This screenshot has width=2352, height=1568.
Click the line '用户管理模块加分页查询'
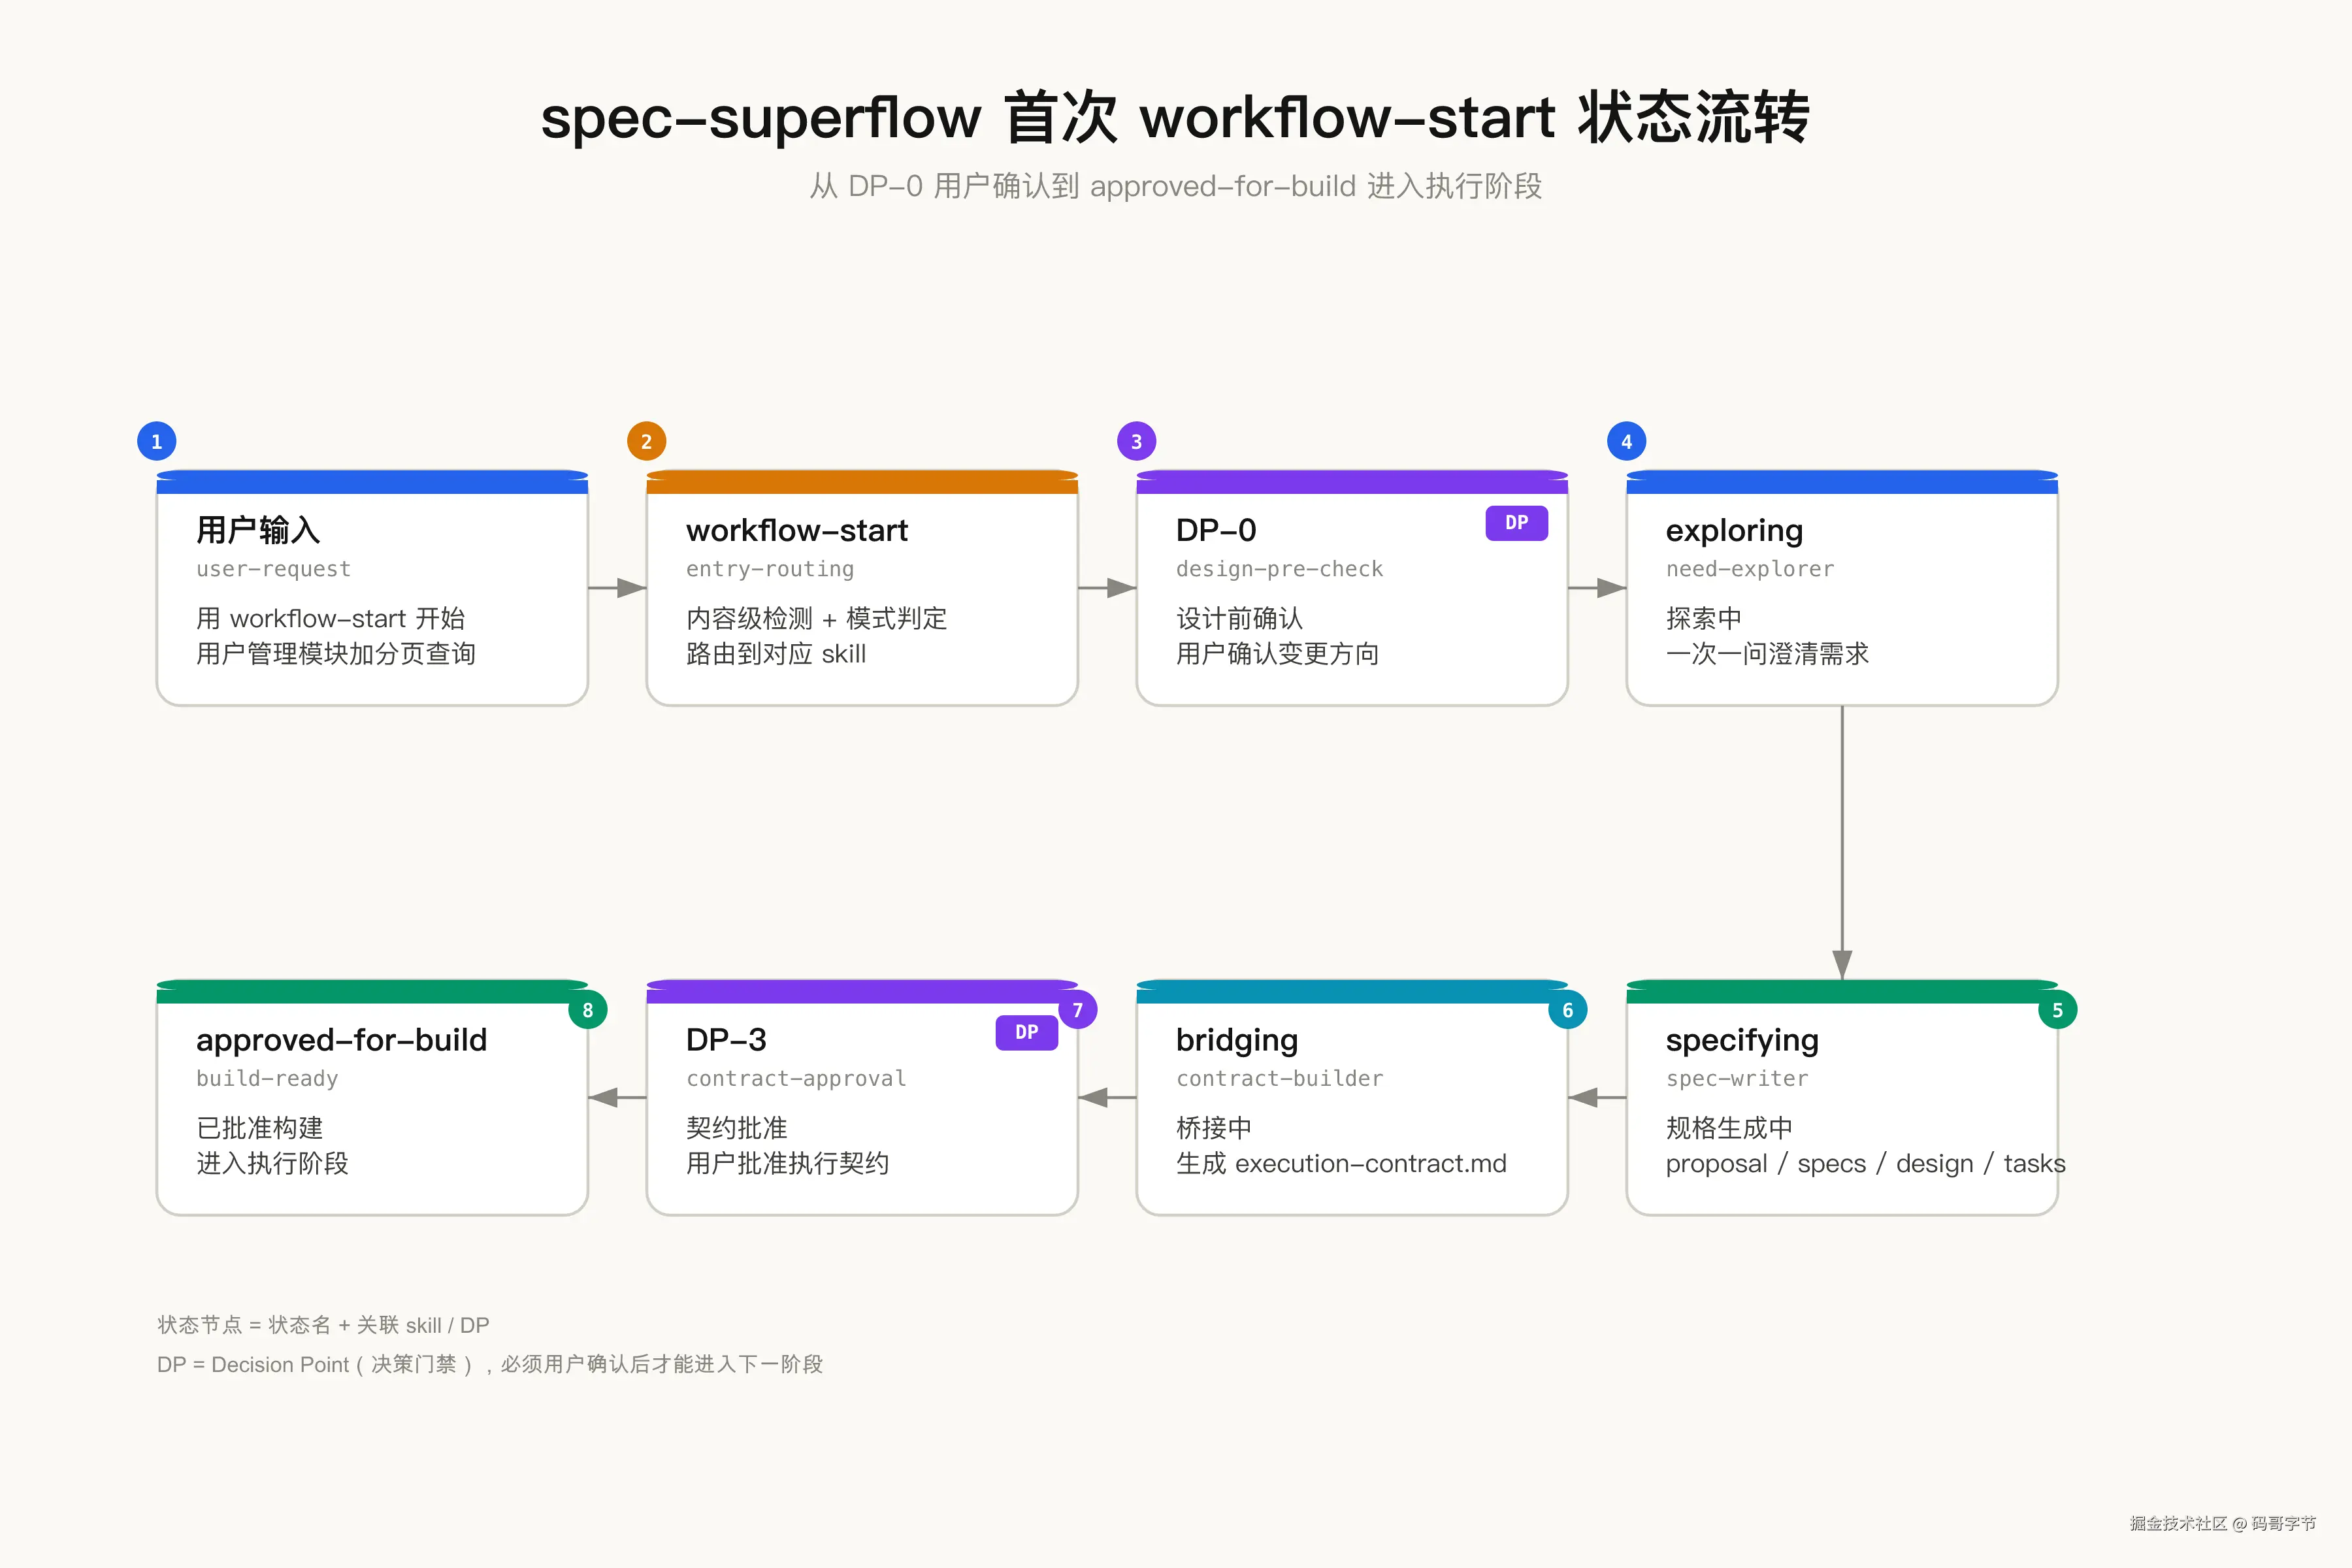coord(335,653)
